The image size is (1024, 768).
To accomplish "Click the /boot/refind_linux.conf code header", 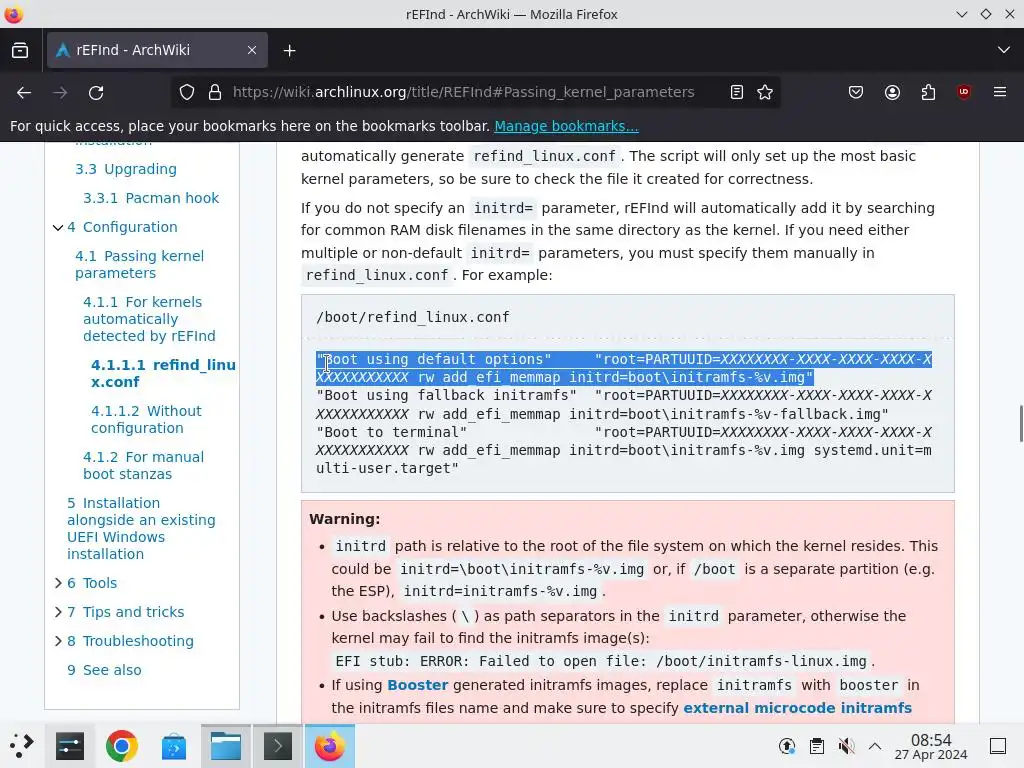I will [x=412, y=317].
